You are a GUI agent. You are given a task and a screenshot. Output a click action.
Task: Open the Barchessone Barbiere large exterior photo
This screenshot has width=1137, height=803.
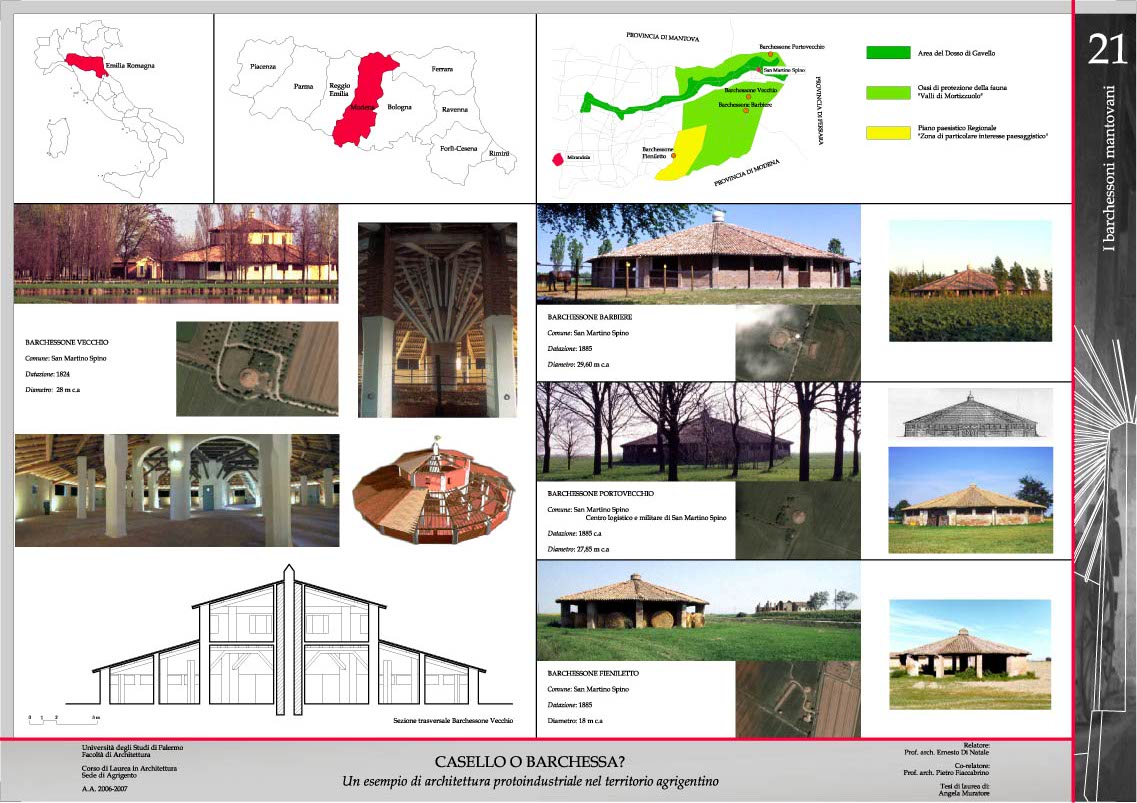[698, 254]
